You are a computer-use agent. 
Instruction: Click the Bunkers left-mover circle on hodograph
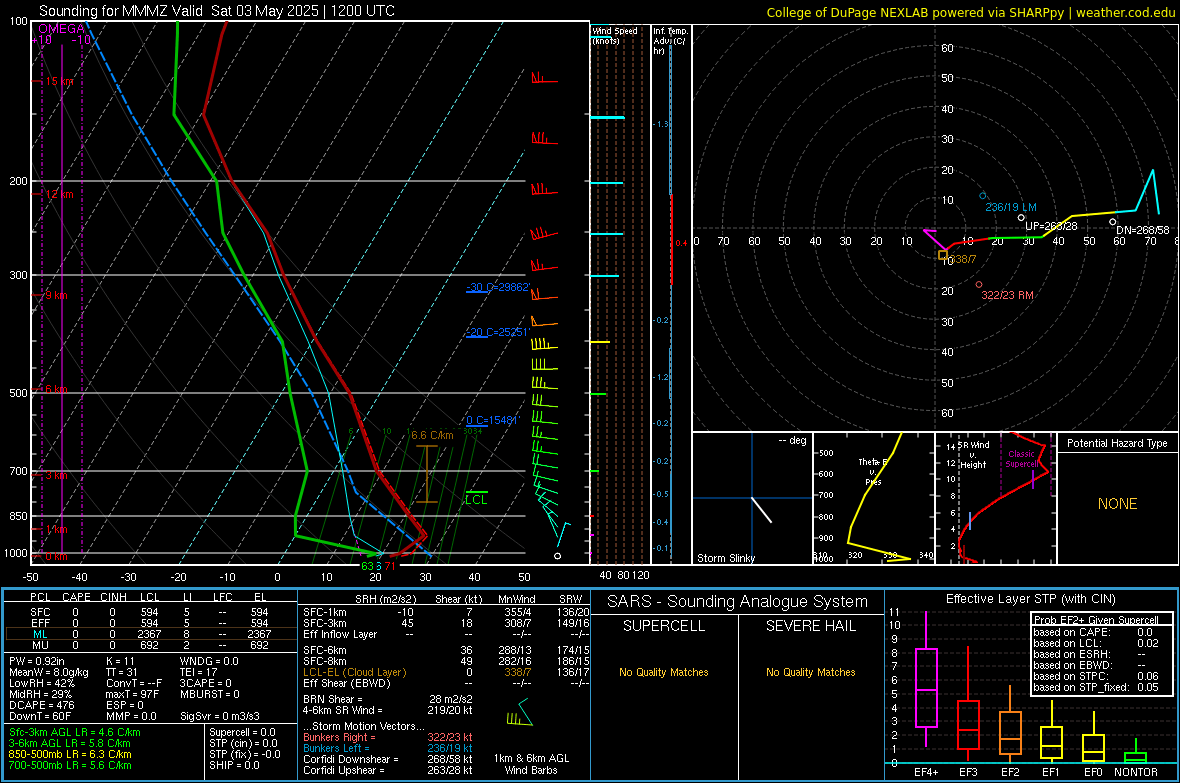[983, 196]
